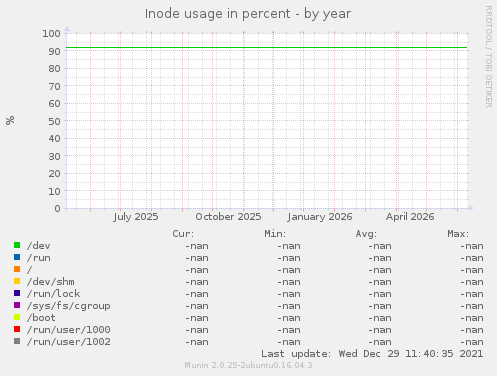Click the Cur: column header

pyautogui.click(x=183, y=234)
